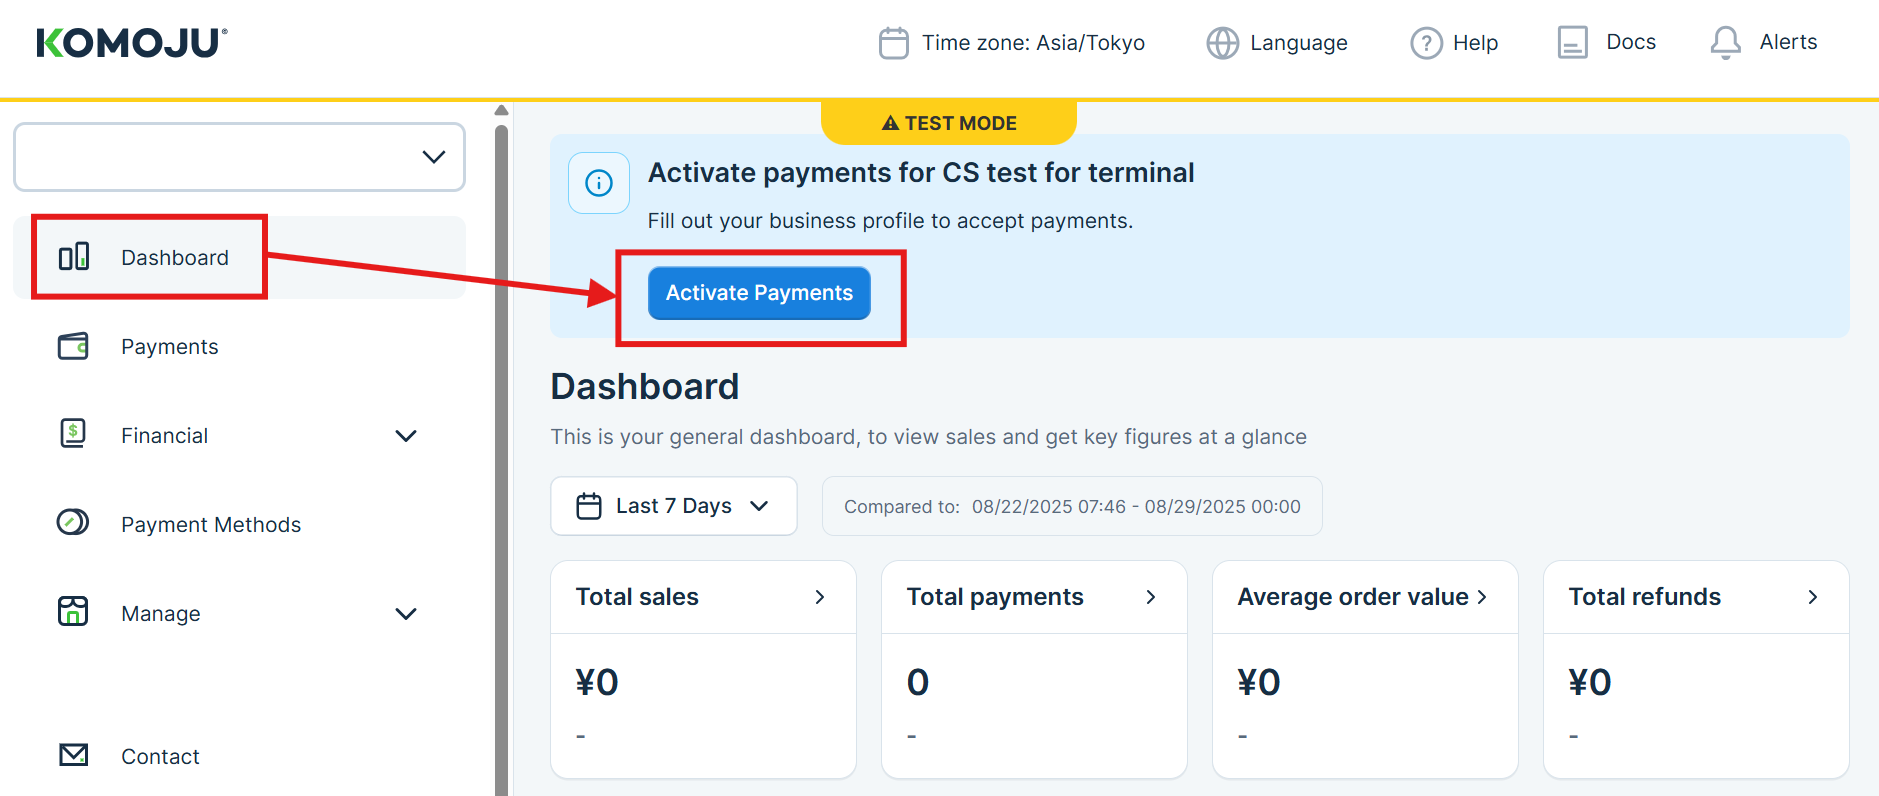Click the Help question mark icon
This screenshot has width=1879, height=796.
click(x=1424, y=42)
